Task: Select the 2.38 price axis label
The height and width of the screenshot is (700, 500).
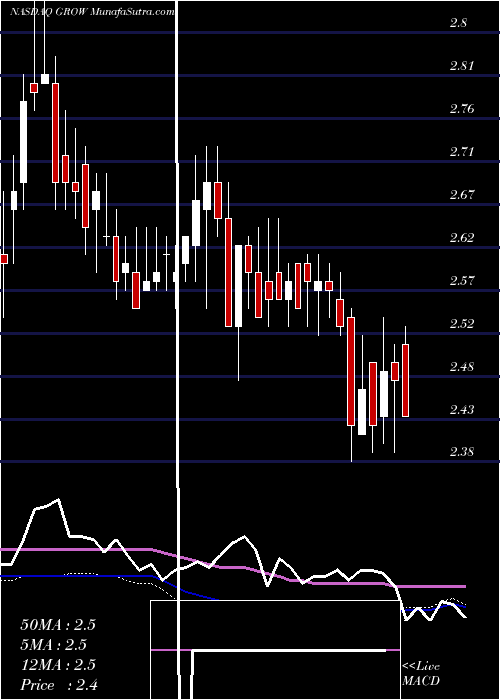Action: coord(461,452)
